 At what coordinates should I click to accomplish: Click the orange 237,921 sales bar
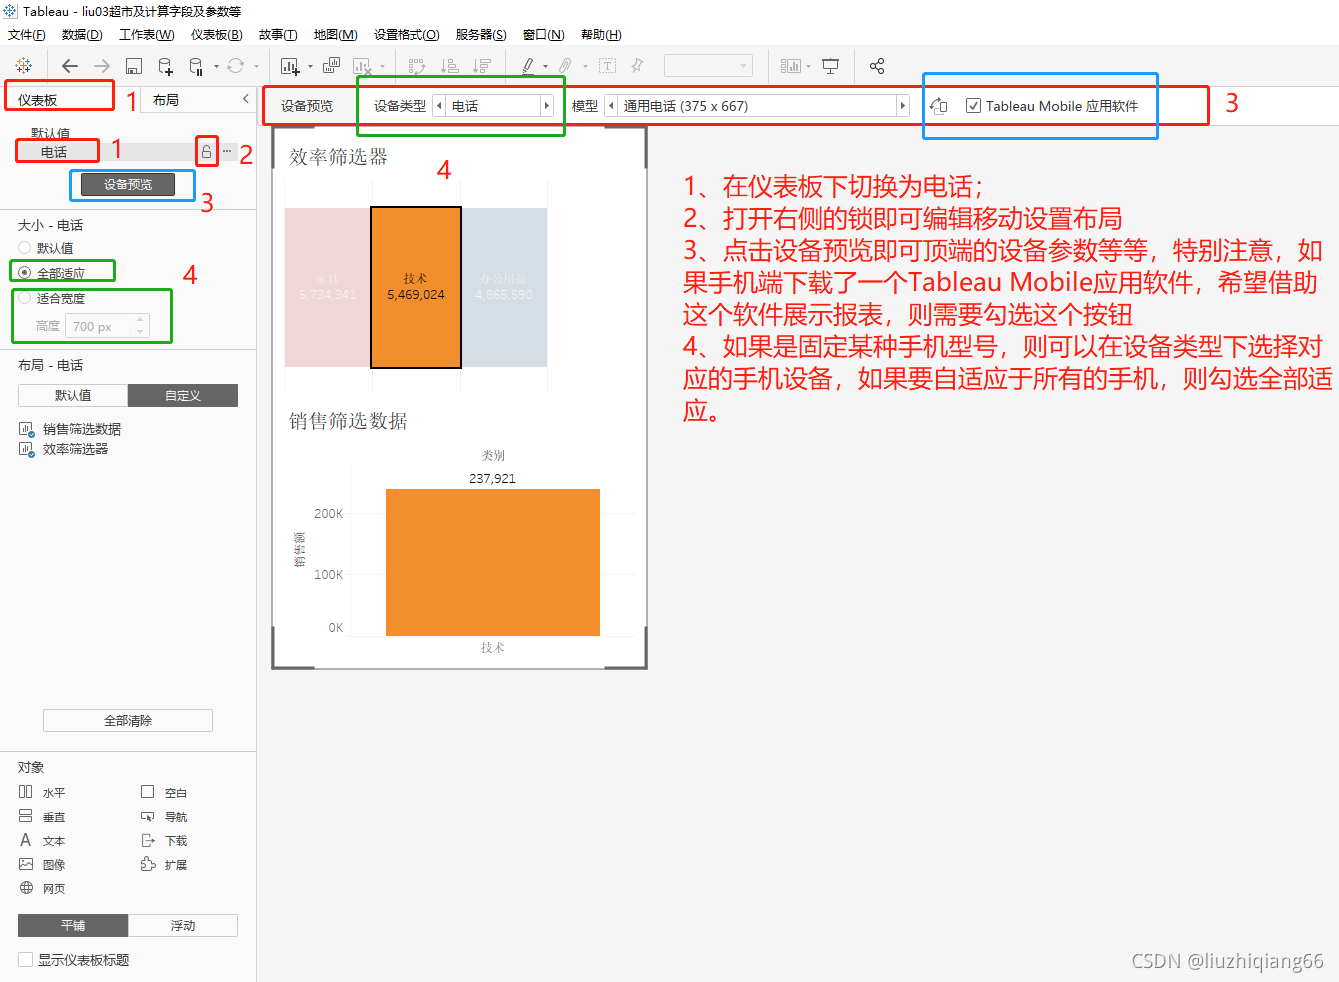coord(493,562)
